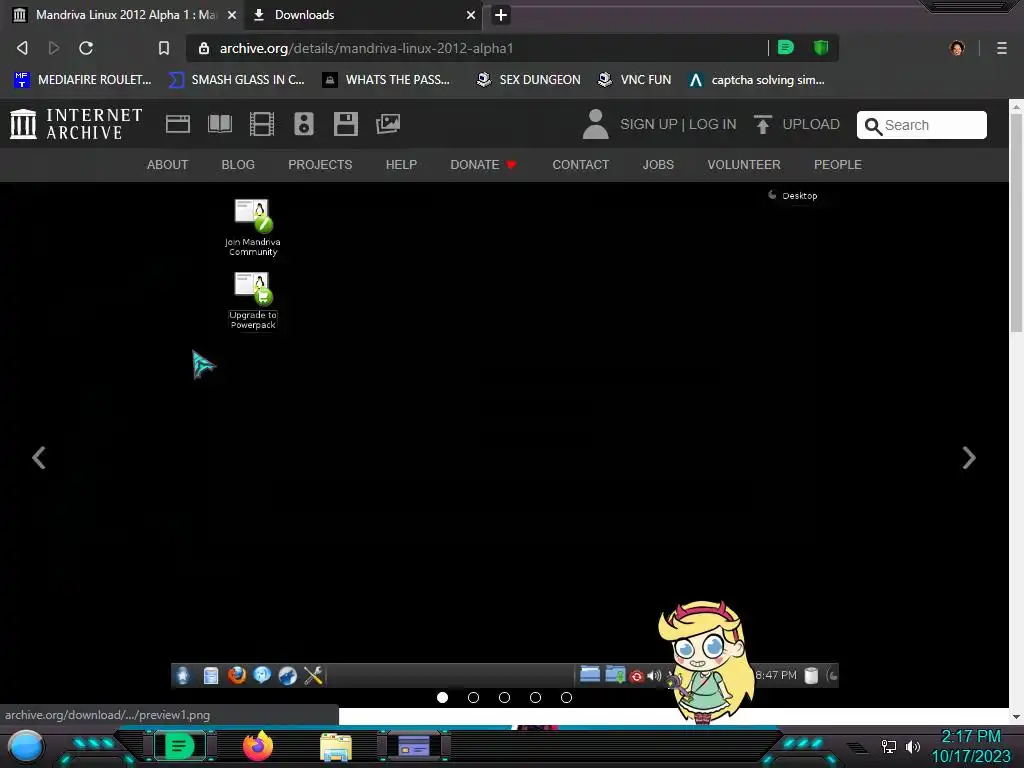Open the VOLUNTEER menu item
The height and width of the screenshot is (768, 1024).
point(744,165)
